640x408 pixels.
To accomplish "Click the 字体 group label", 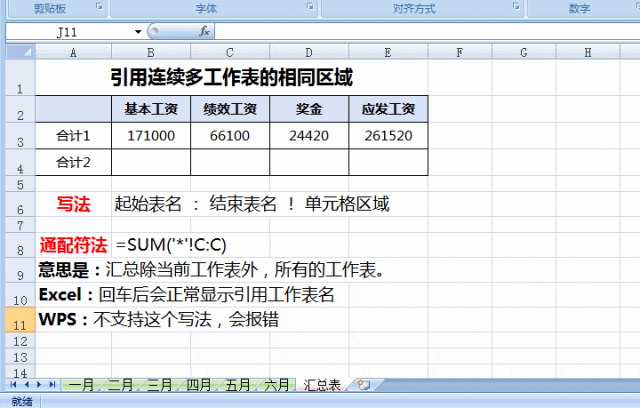I will pyautogui.click(x=207, y=8).
